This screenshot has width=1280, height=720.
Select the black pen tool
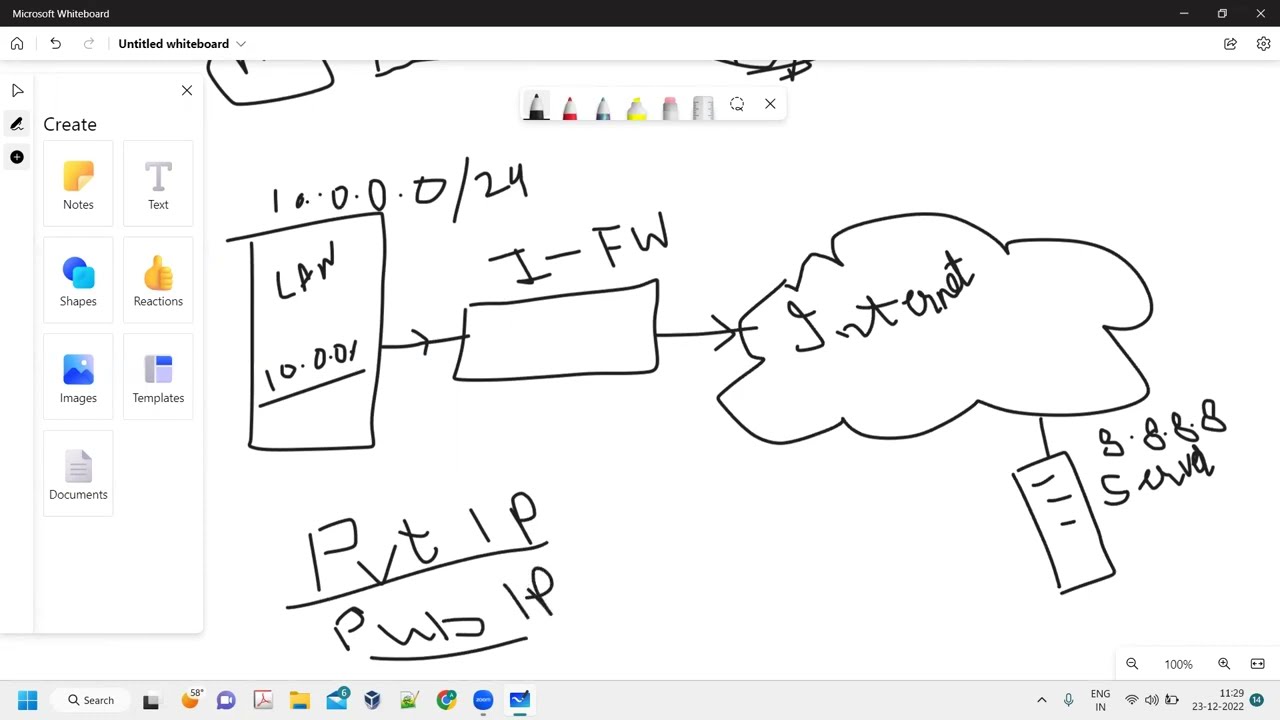(536, 105)
